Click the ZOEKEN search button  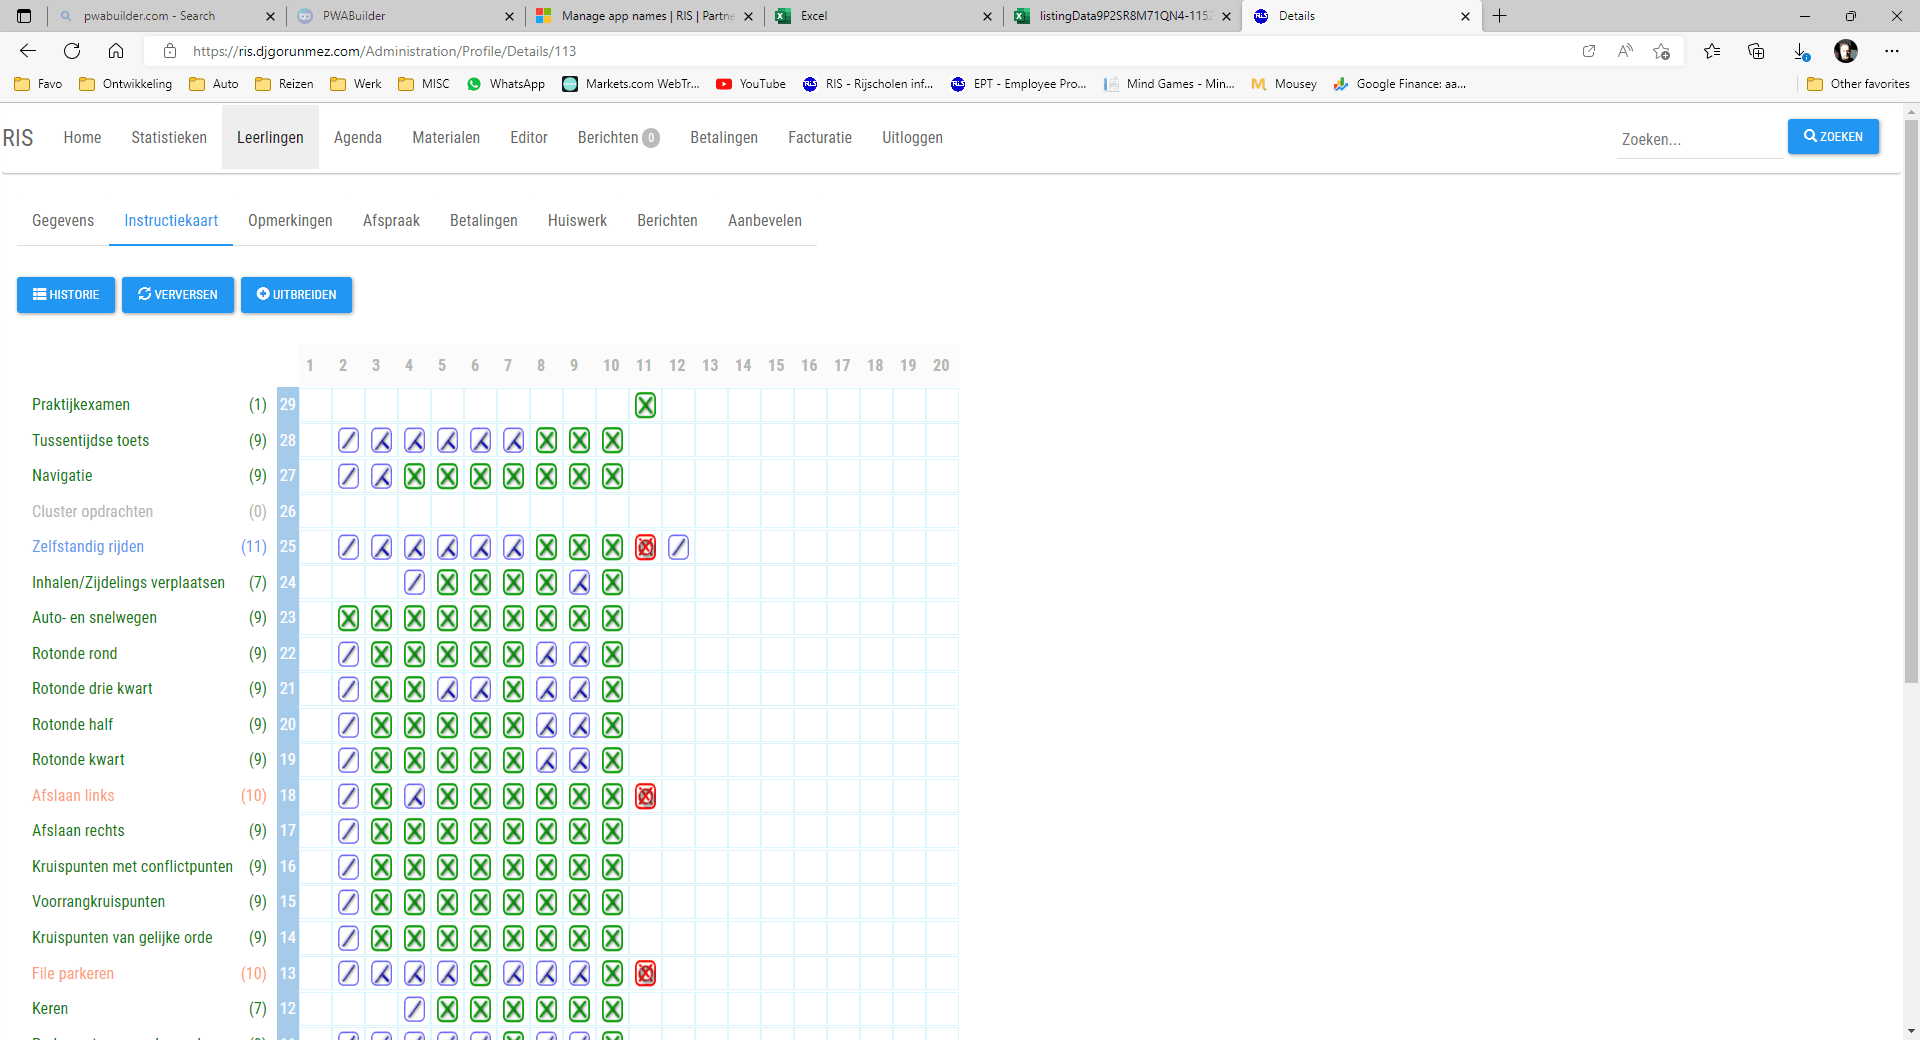pyautogui.click(x=1833, y=137)
